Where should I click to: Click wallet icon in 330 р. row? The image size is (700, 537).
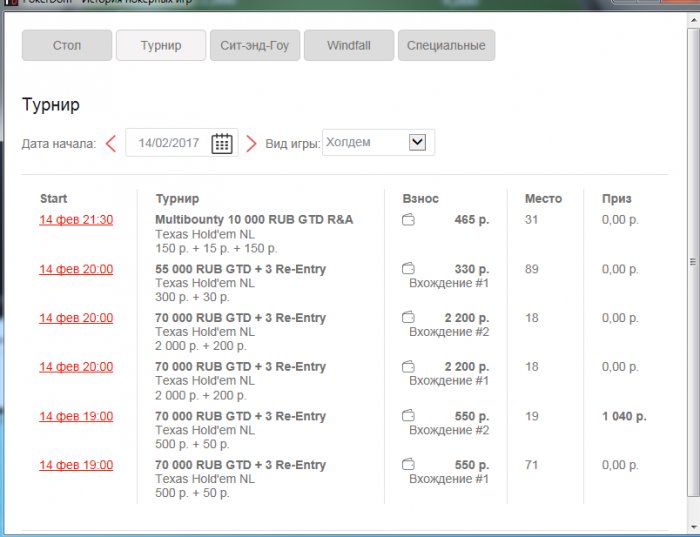click(408, 269)
